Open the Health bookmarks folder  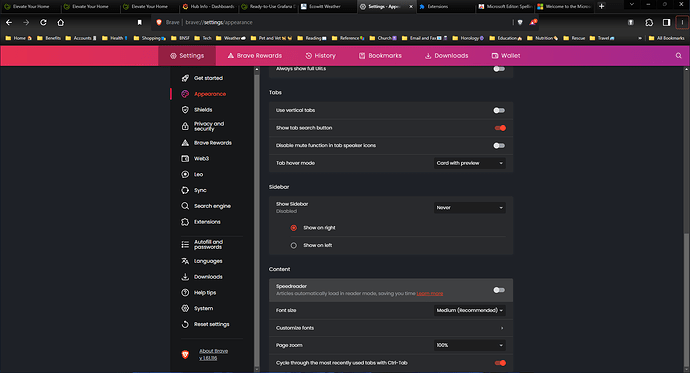(114, 38)
